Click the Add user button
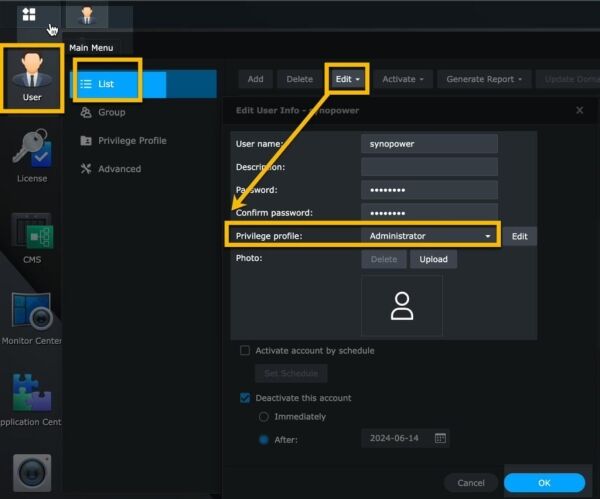The height and width of the screenshot is (499, 600). coord(255,79)
